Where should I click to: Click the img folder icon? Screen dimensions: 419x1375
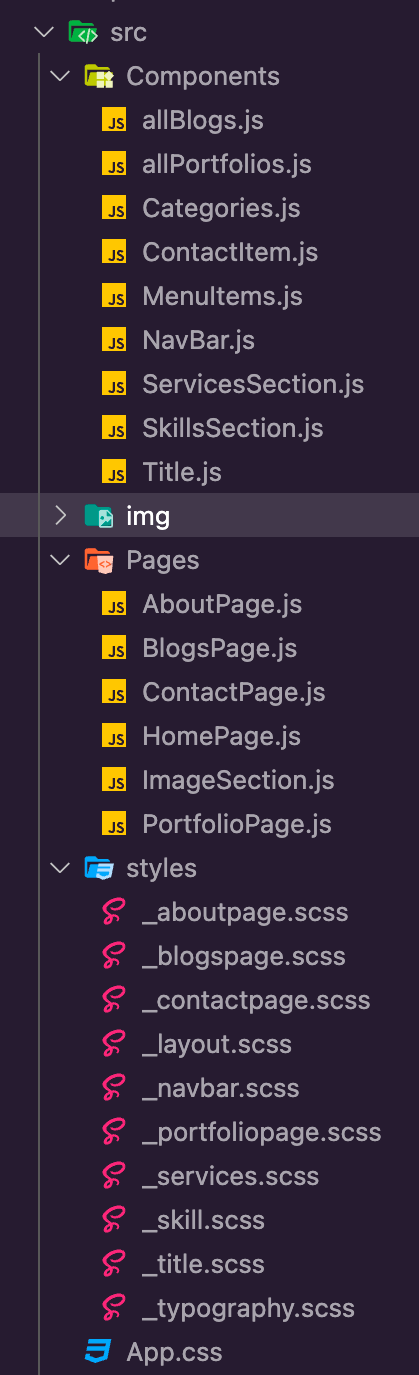tap(98, 516)
